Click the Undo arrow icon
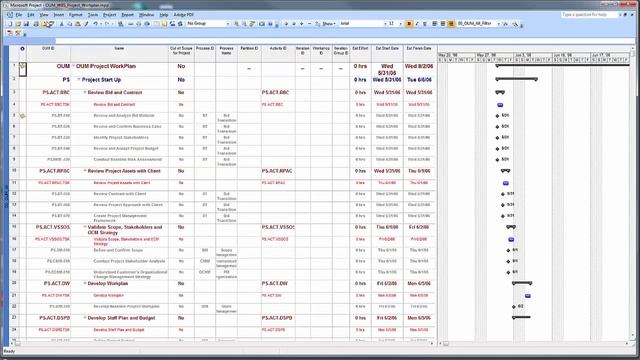 [x=95, y=24]
